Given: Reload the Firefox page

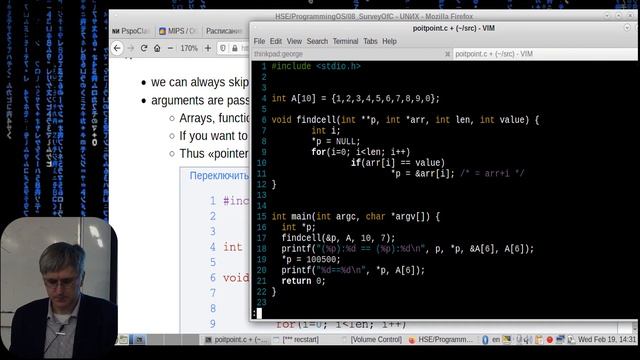Looking at the screenshot, I should (x=144, y=48).
